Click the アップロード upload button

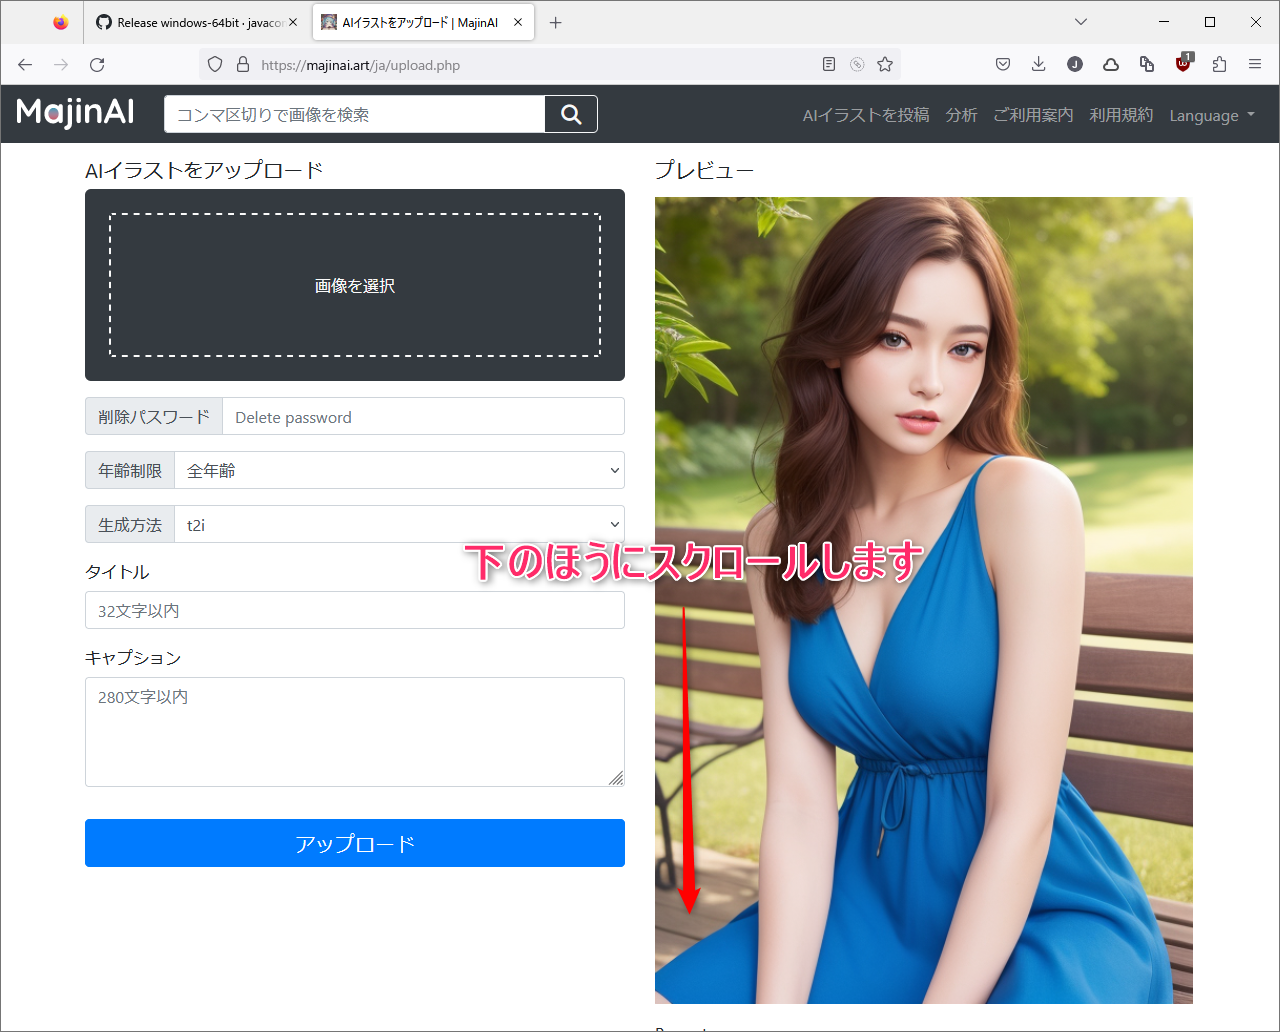(x=355, y=843)
